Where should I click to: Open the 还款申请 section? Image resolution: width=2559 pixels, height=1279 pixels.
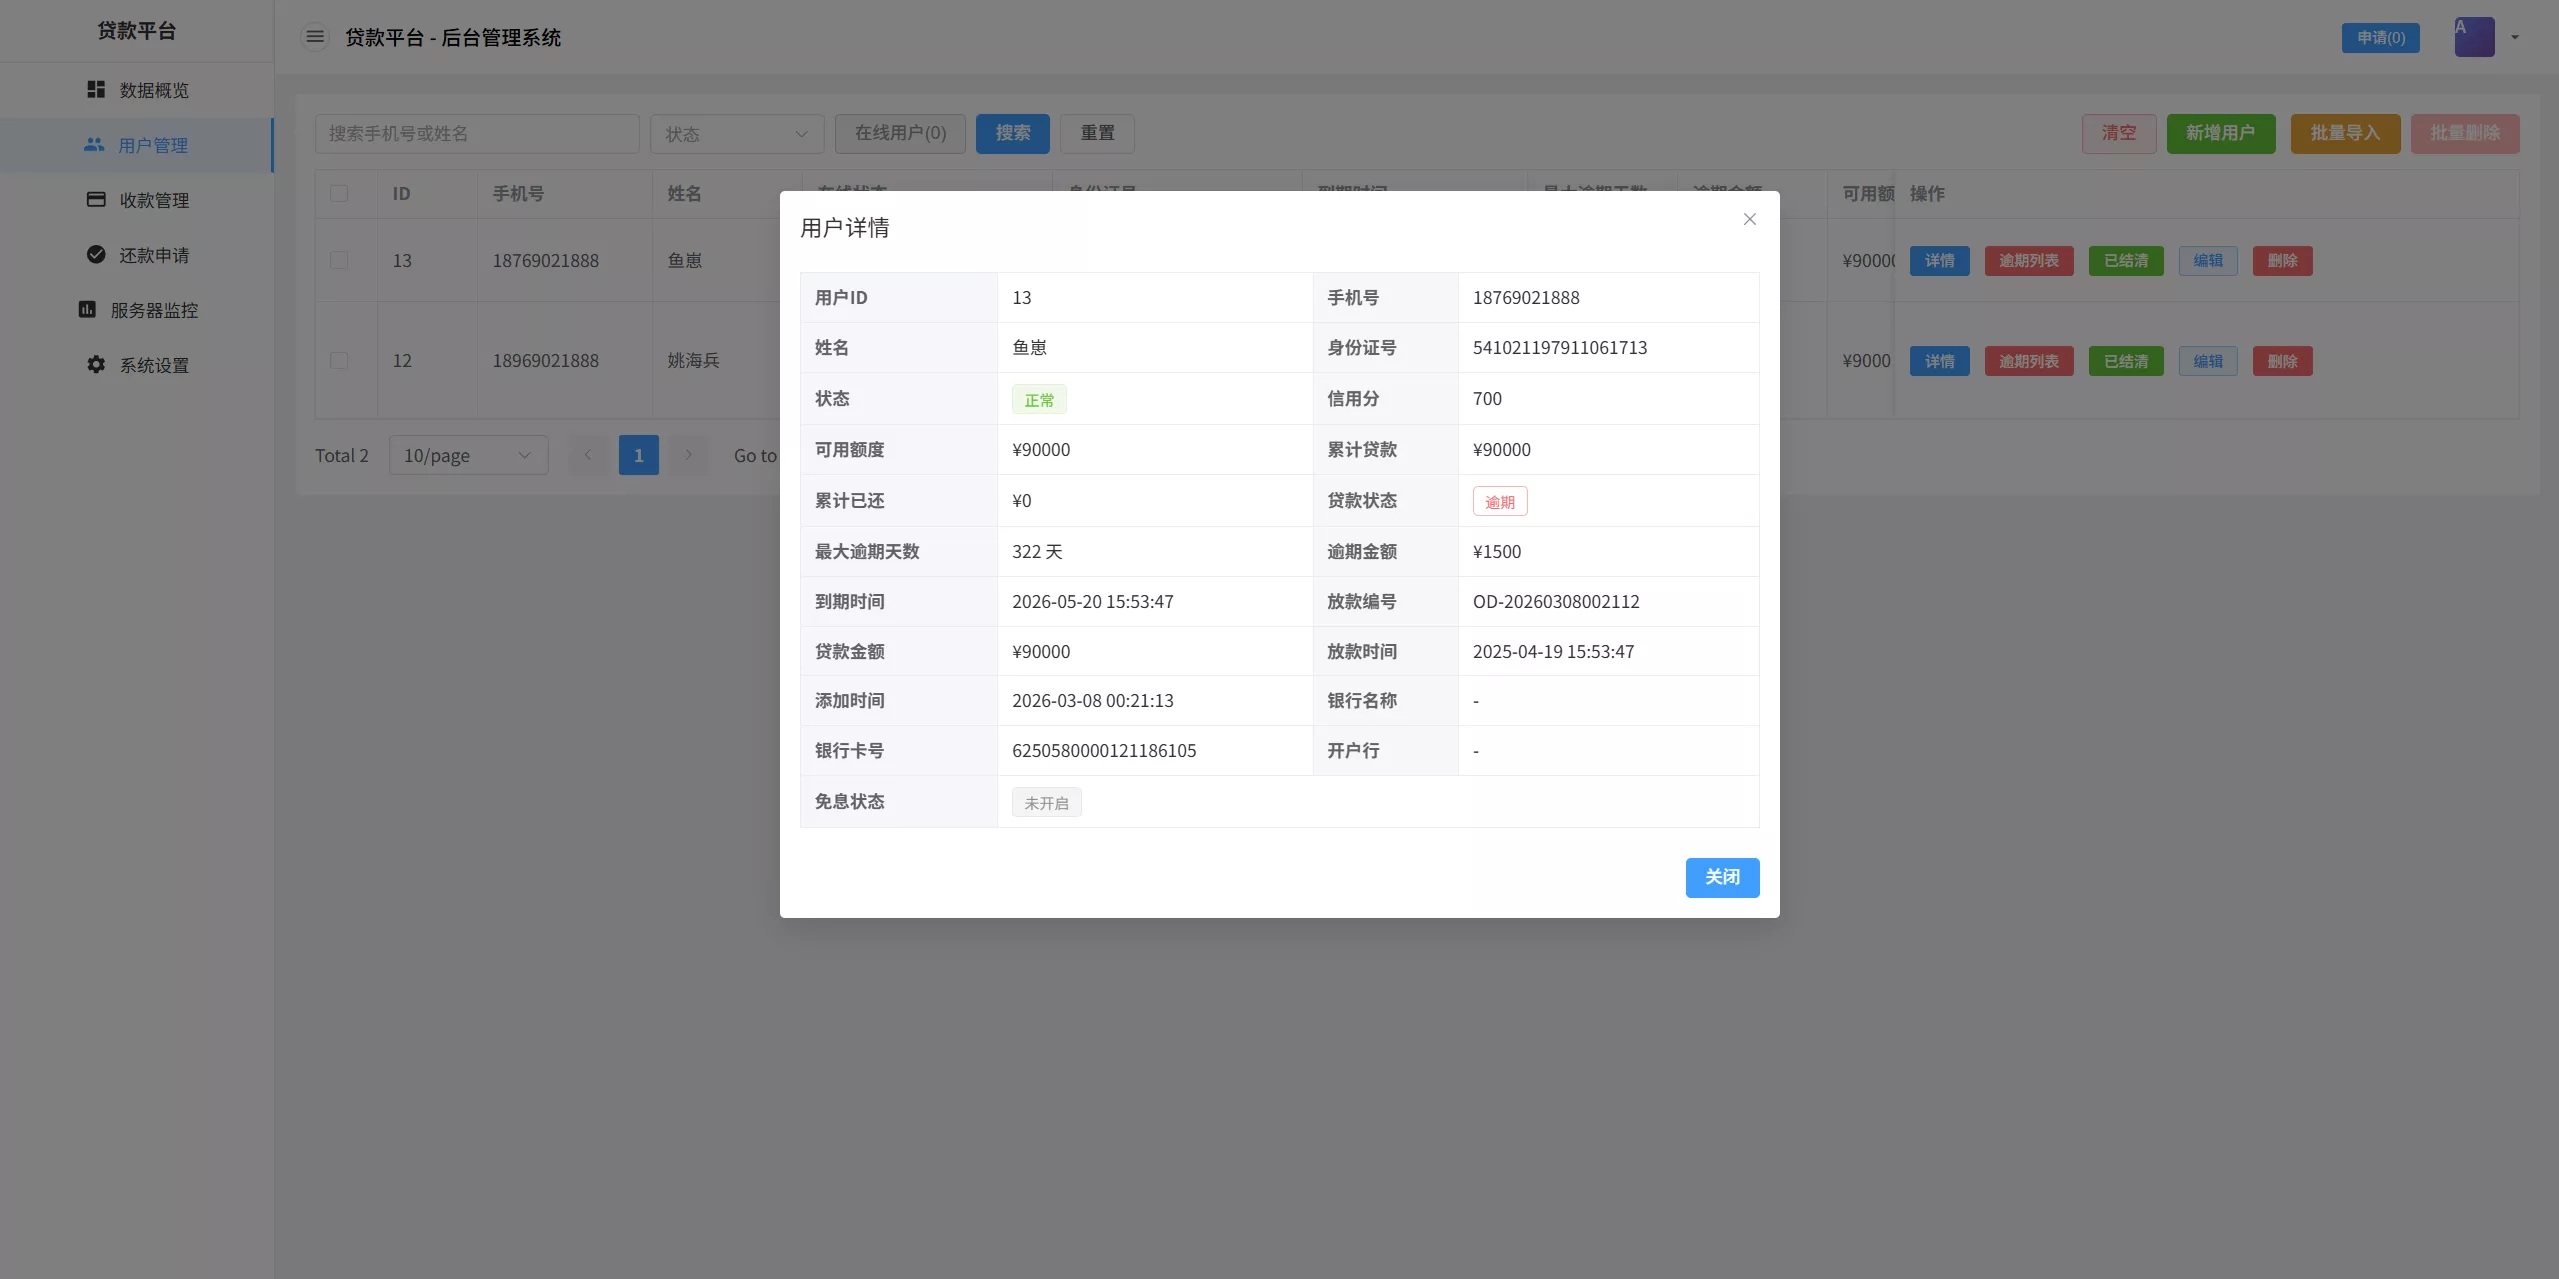click(154, 254)
